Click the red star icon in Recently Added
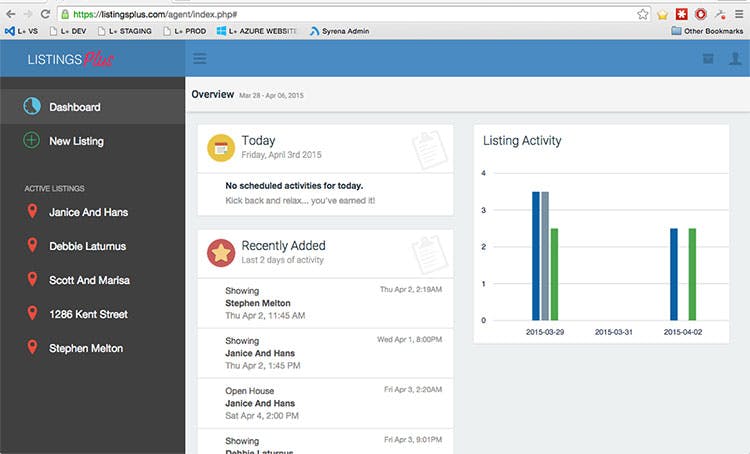The width and height of the screenshot is (750, 454). point(221,253)
